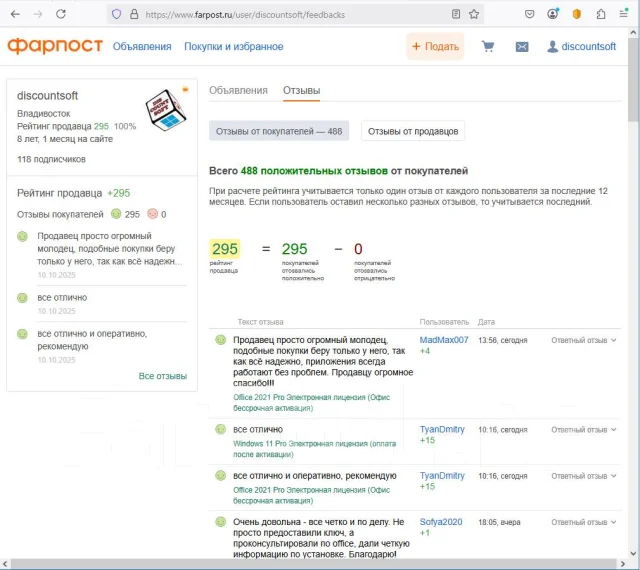The width and height of the screenshot is (640, 570).
Task: Click '13:56, сегодня' date cell
Action: [x=503, y=340]
